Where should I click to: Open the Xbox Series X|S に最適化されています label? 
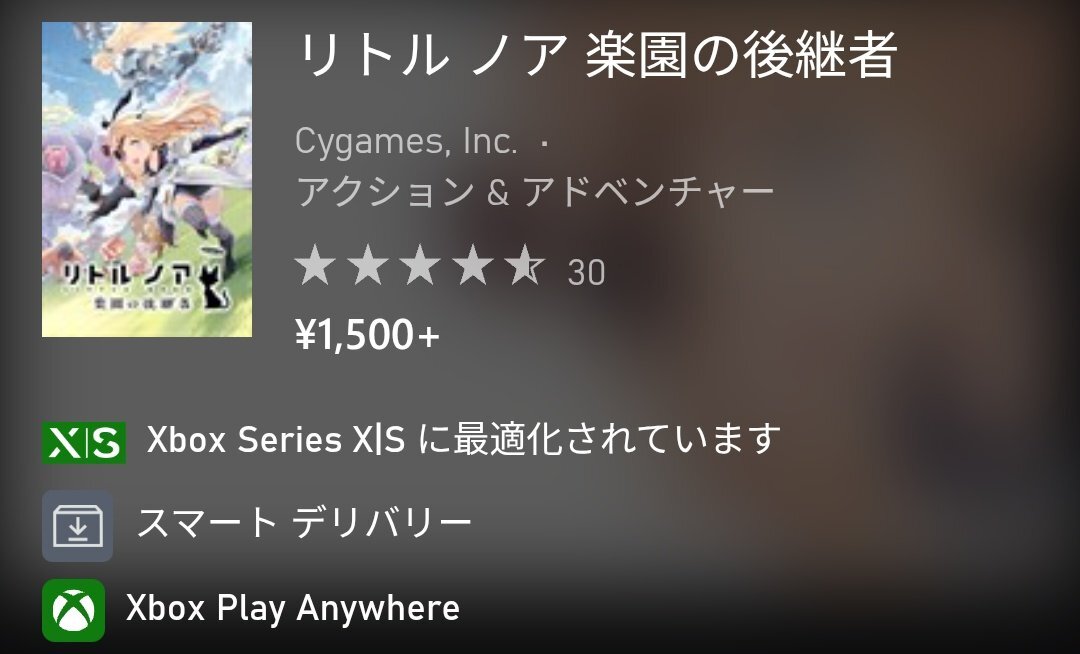[464, 439]
